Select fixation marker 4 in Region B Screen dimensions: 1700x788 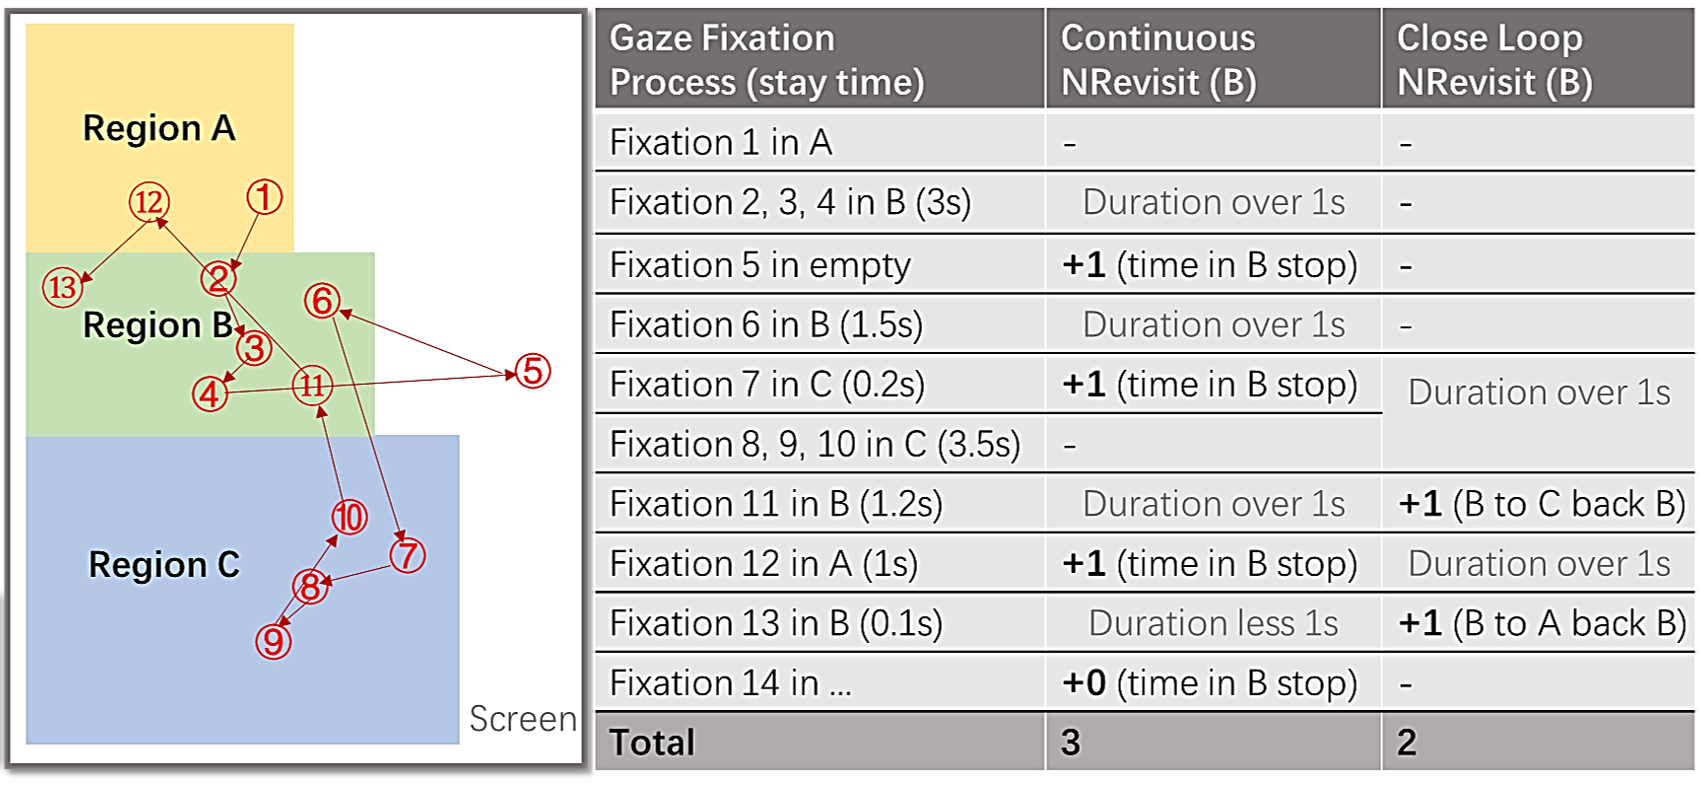210,394
